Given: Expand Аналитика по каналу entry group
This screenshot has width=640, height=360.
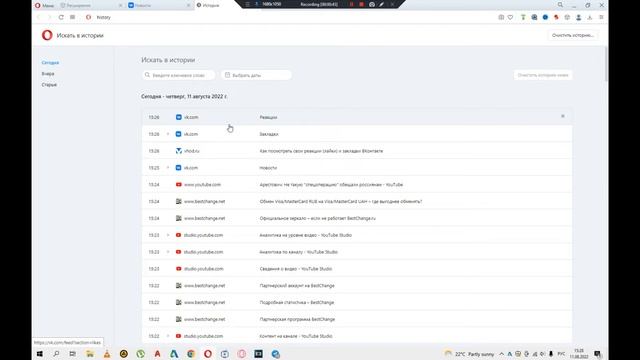Looking at the screenshot, I should coord(168,252).
